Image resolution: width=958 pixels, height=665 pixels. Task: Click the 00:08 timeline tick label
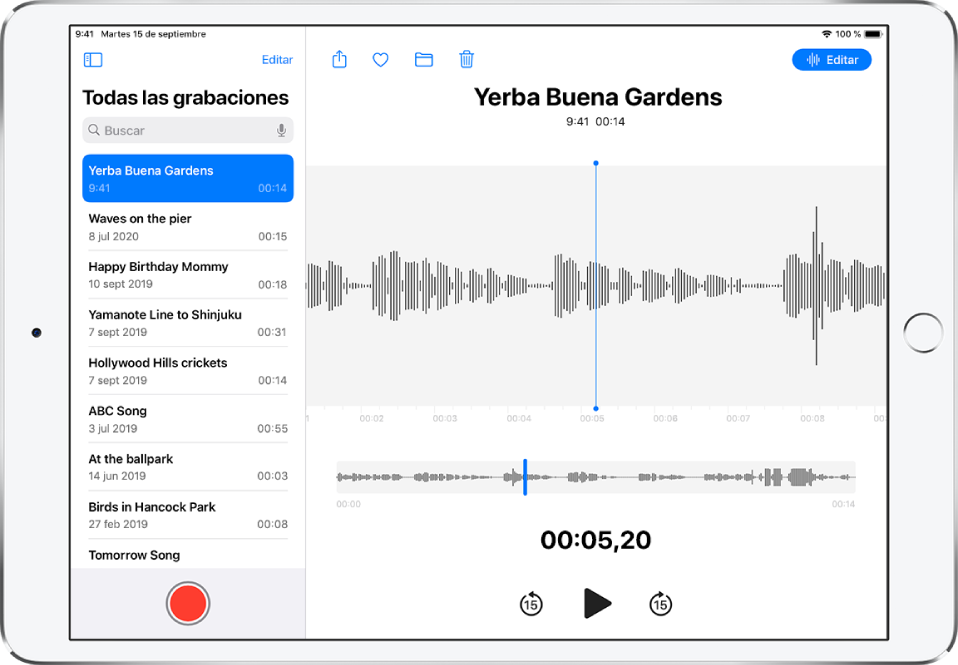[812, 419]
